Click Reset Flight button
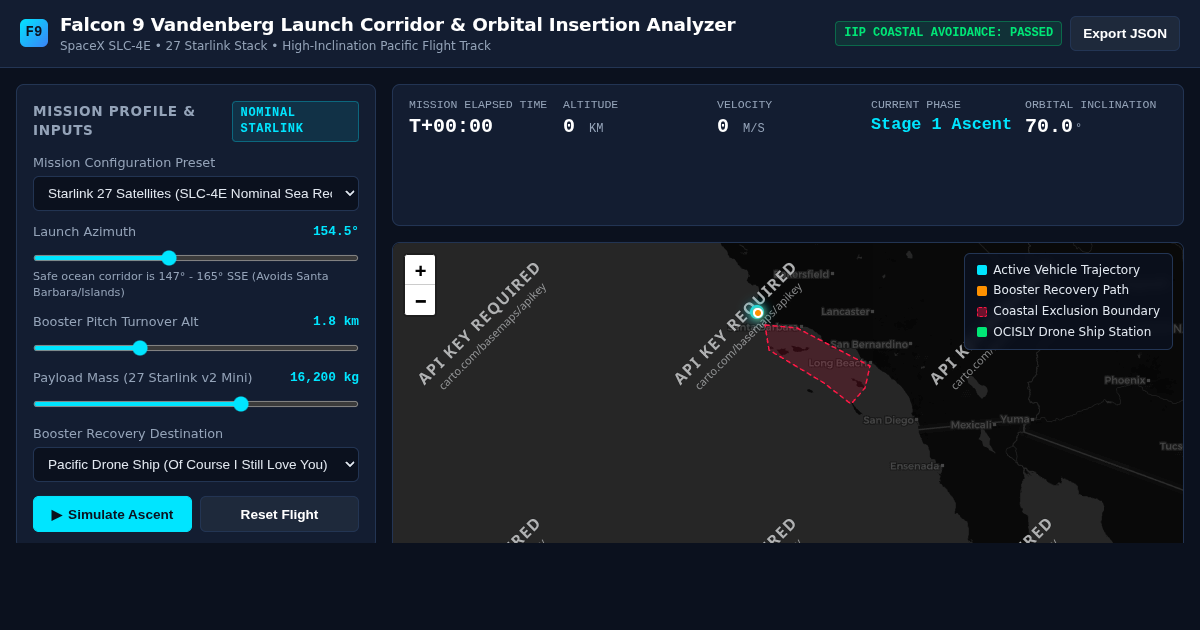 (x=279, y=514)
